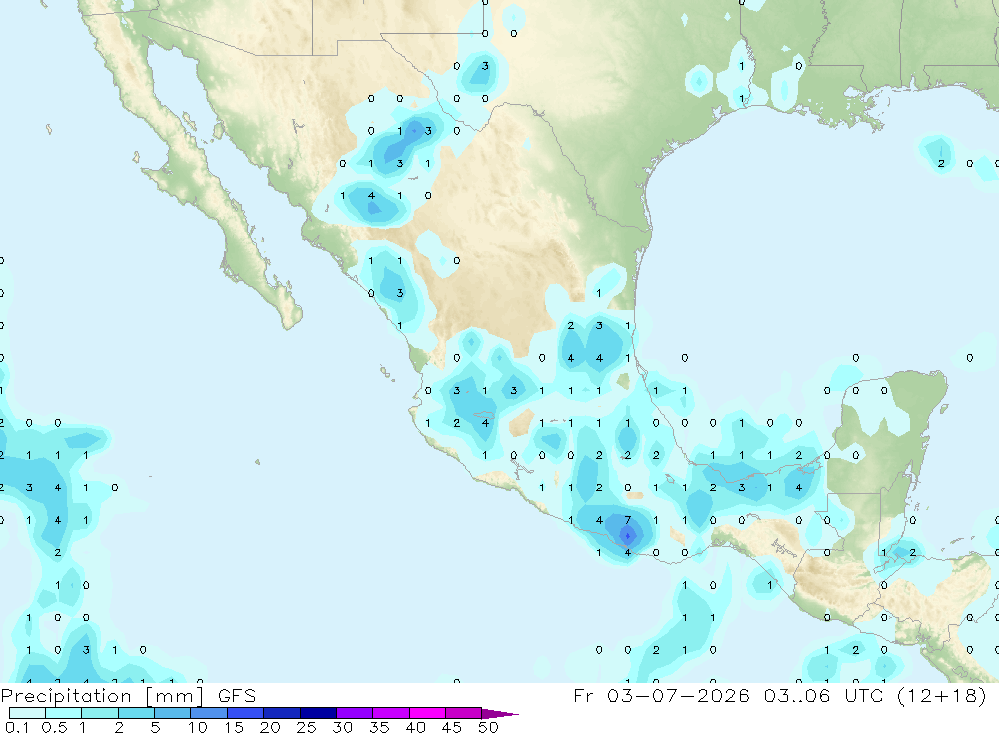
Task: Click the 20–25 mm navy legend cell
Action: 282,713
